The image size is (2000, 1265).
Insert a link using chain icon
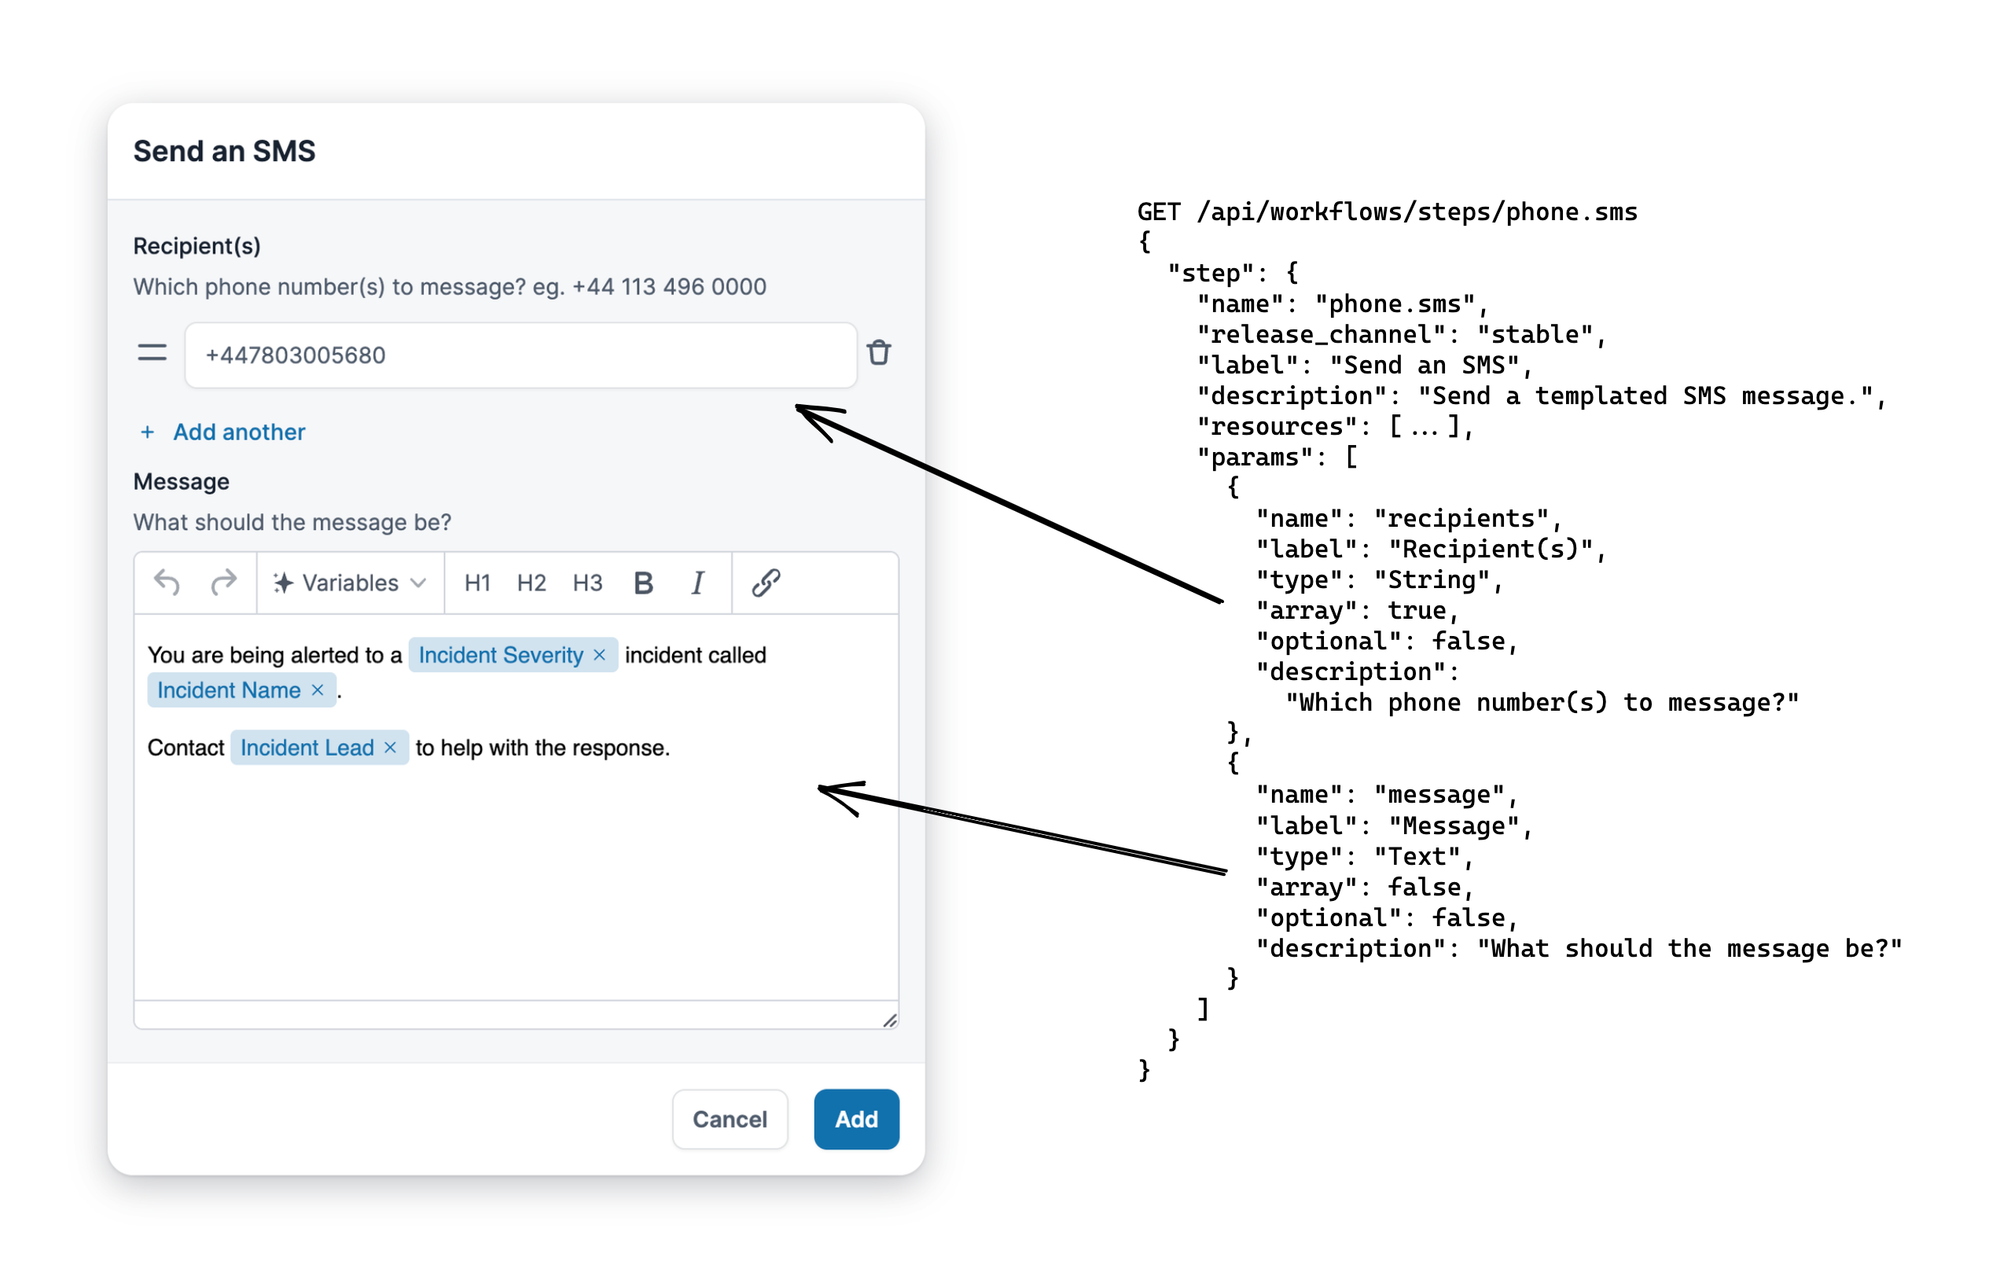pos(766,583)
